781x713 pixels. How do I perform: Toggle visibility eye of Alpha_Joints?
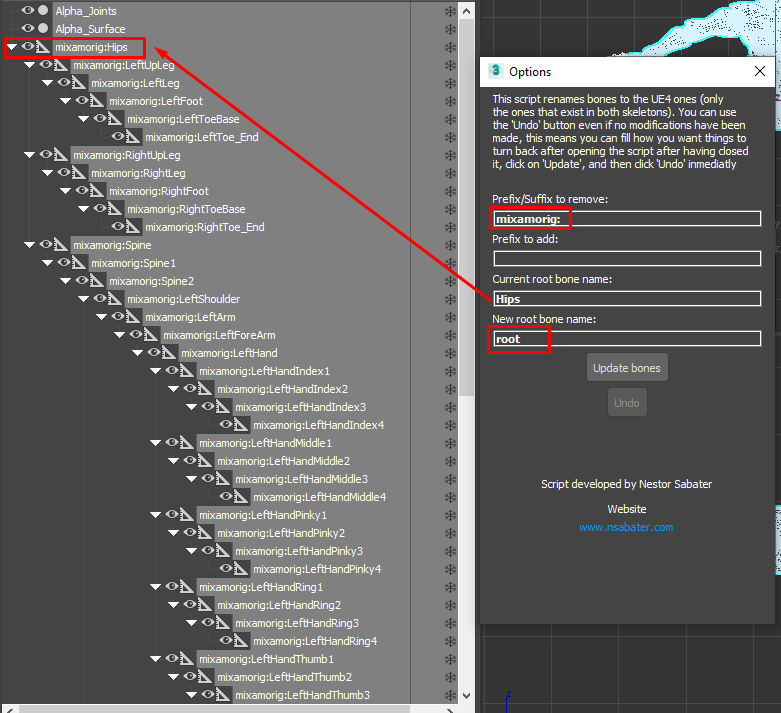[x=28, y=10]
